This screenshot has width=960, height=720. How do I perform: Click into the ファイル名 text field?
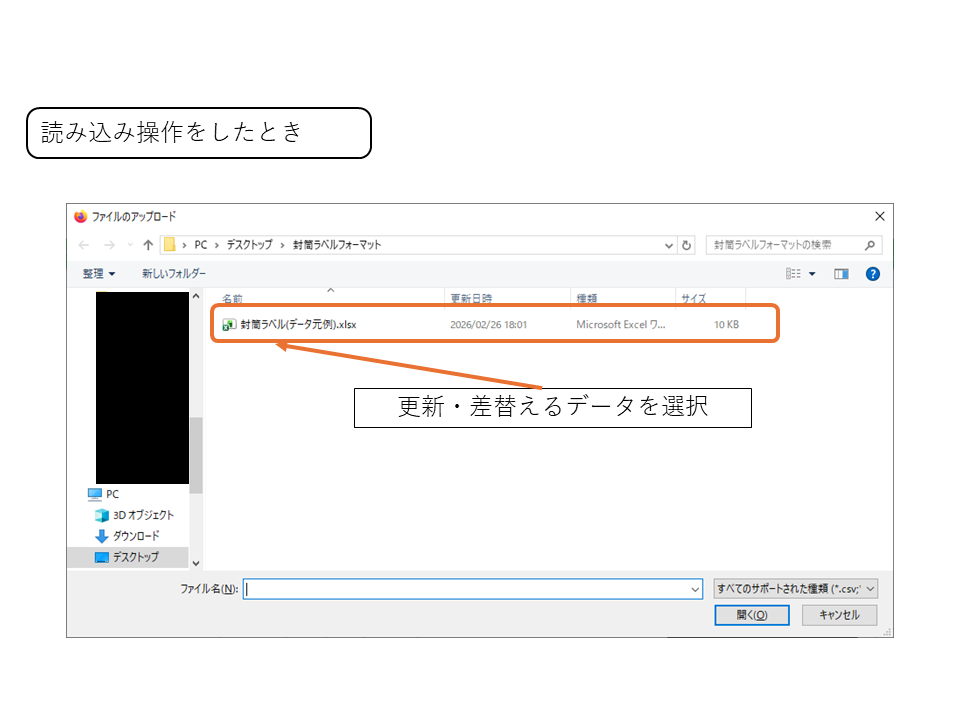point(470,590)
